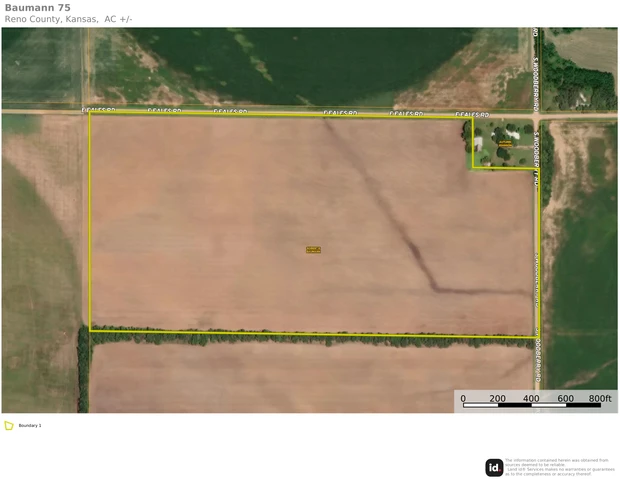Click the northwest corner of the yellow boundary
Screen dimensions: 620x479
click(90, 111)
